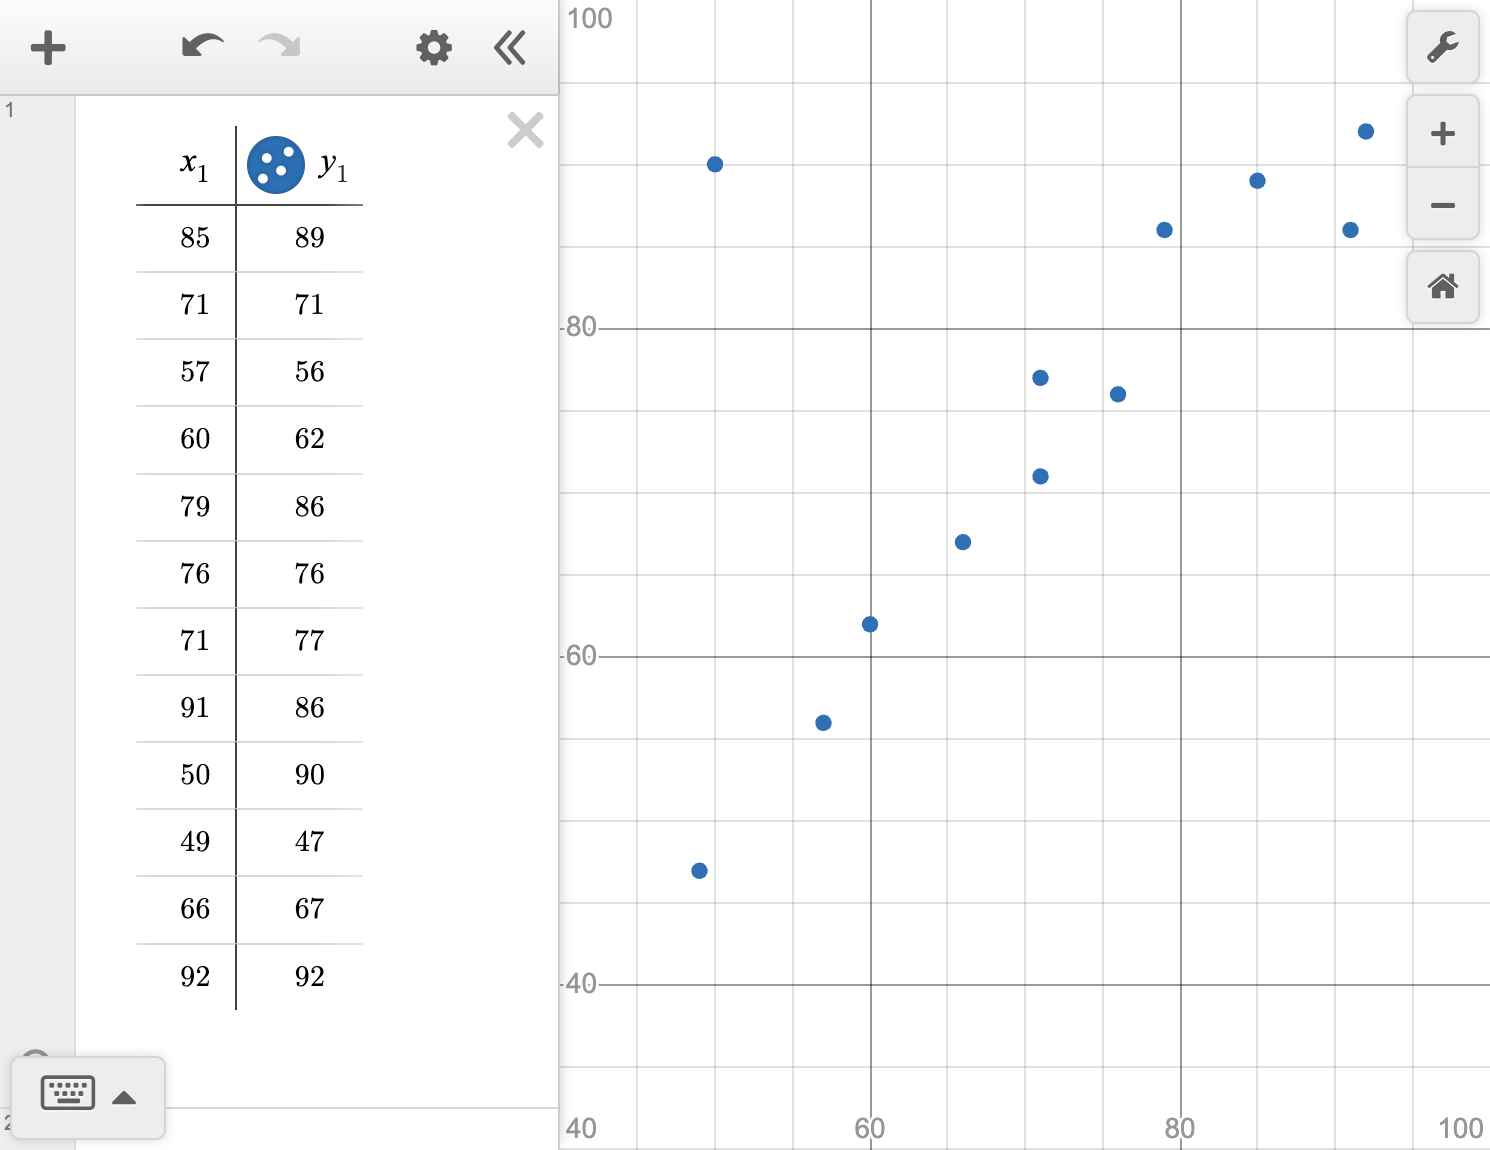Add a new expression with the plus icon

coord(48,47)
